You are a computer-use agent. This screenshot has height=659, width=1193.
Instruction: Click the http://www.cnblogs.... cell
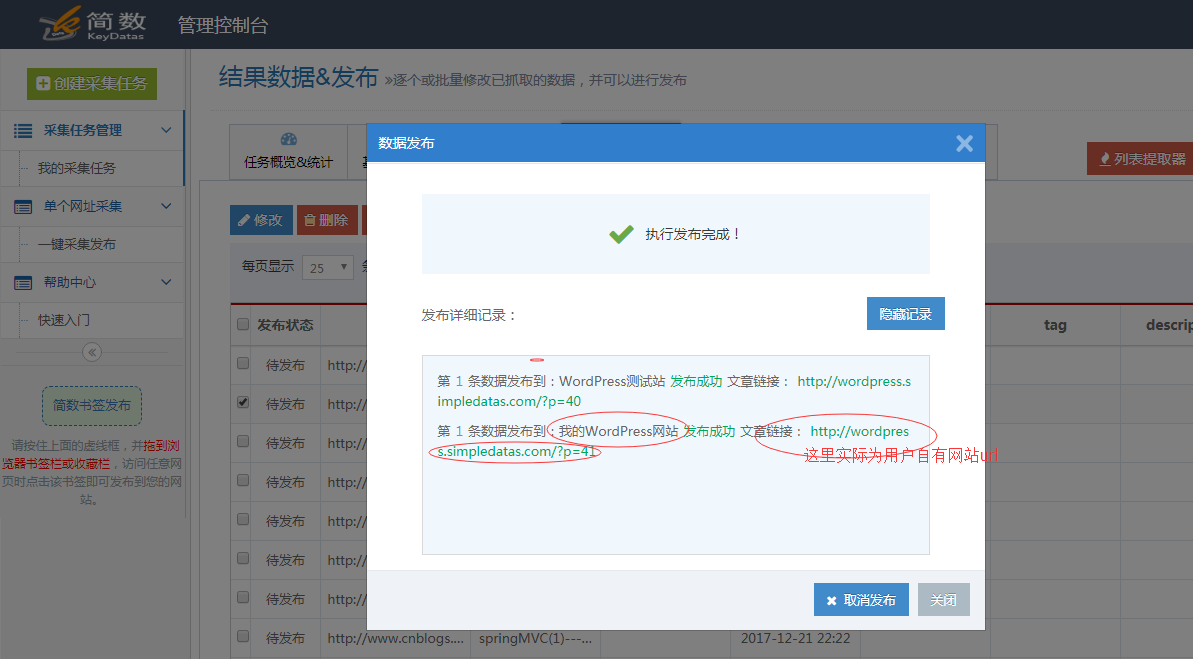click(396, 638)
